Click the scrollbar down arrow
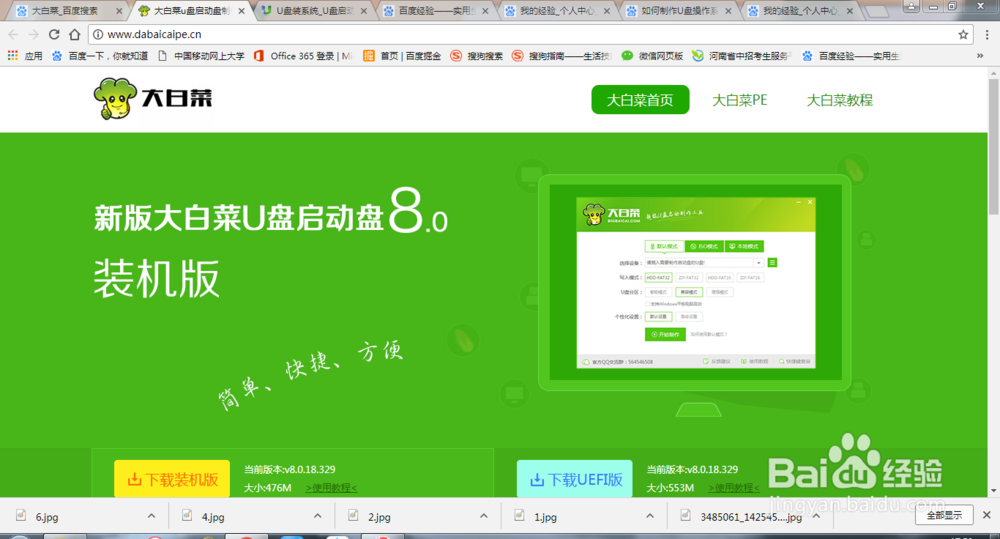The image size is (1000, 539). (994, 491)
